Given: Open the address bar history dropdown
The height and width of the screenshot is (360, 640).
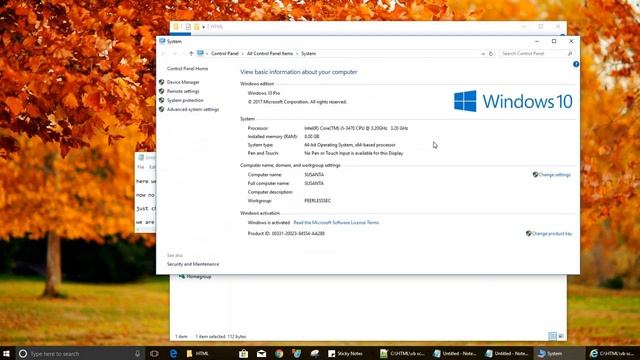Looking at the screenshot, I should tap(483, 53).
